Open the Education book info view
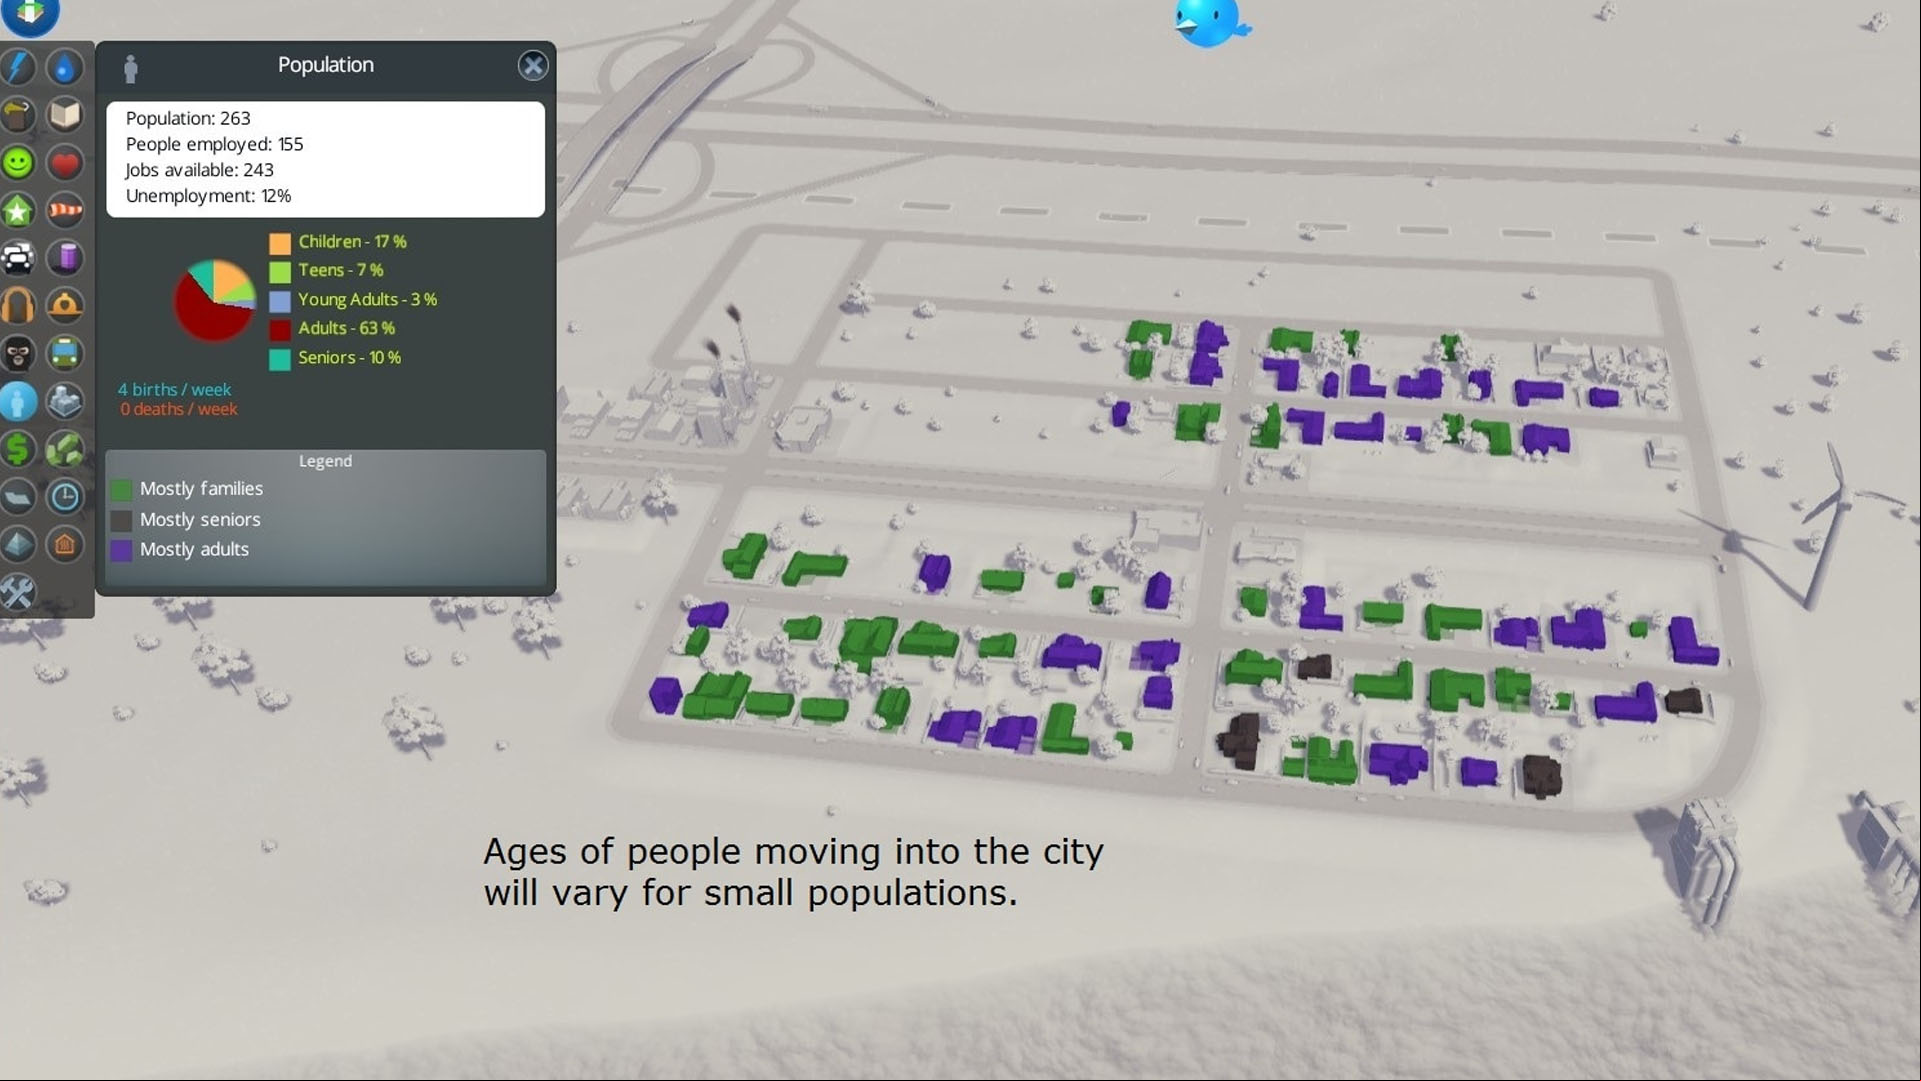Viewport: 1921px width, 1081px height. (65, 115)
